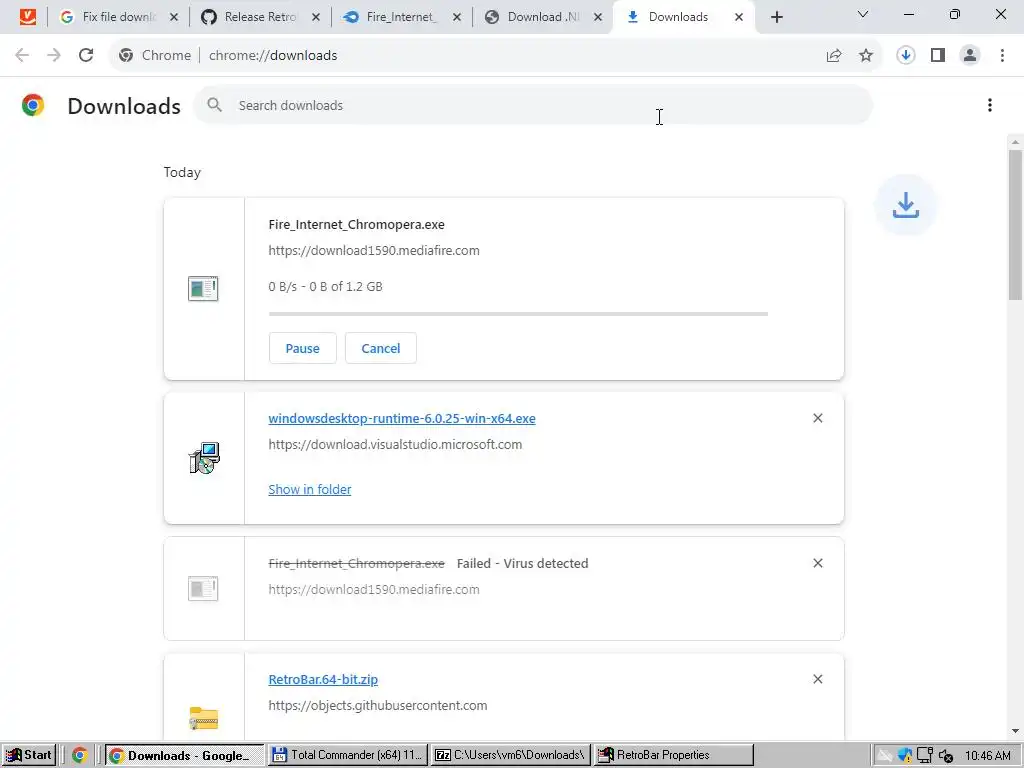Close the Download .NET tab
This screenshot has width=1024, height=768.
coord(598,17)
